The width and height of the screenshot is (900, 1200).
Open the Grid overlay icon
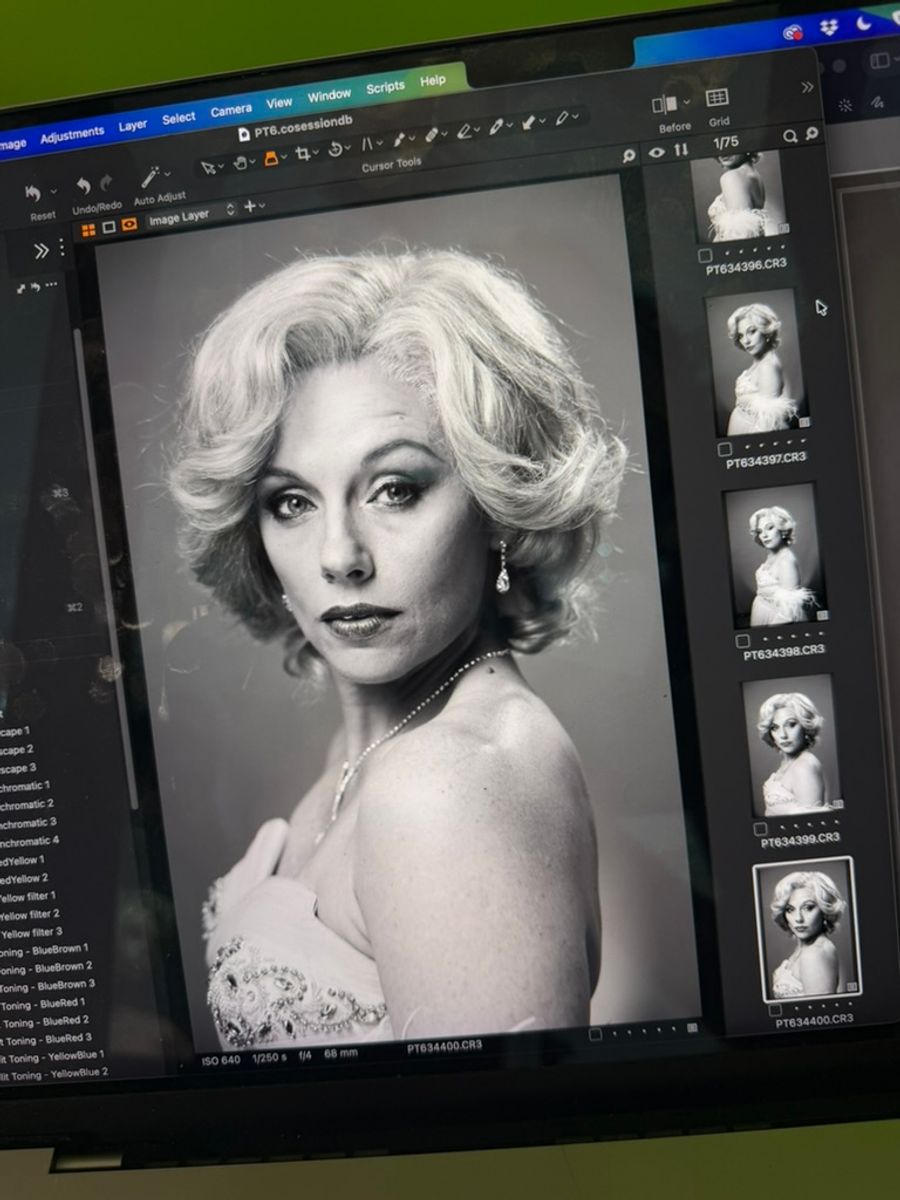(x=717, y=98)
